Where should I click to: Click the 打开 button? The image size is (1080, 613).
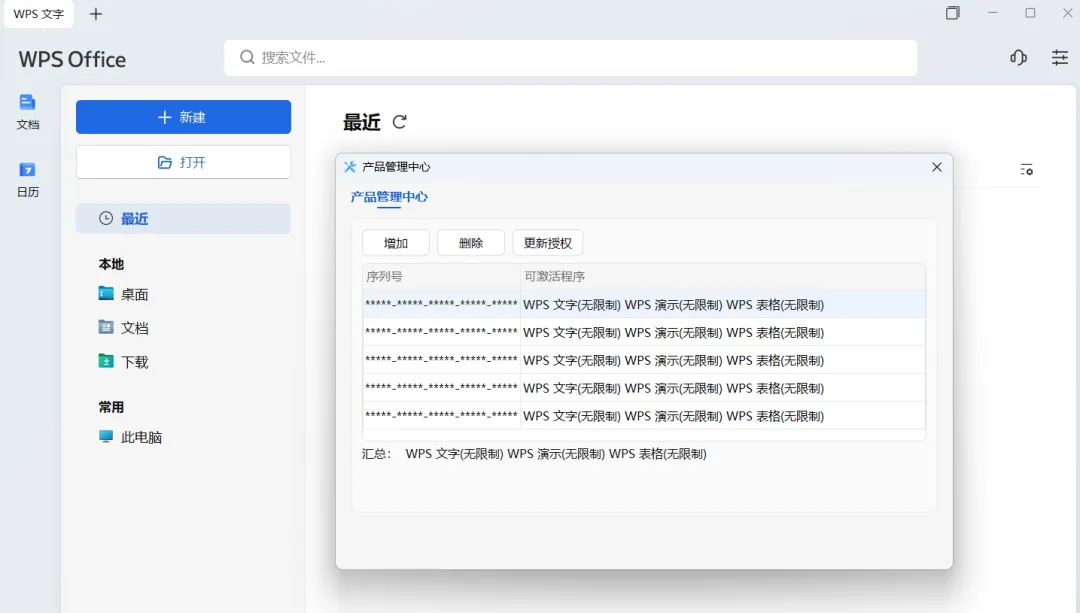(183, 163)
